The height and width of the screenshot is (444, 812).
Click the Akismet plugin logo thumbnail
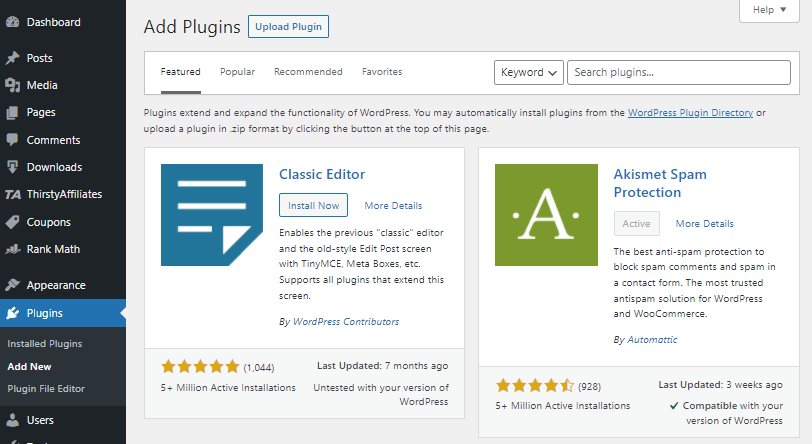(546, 215)
